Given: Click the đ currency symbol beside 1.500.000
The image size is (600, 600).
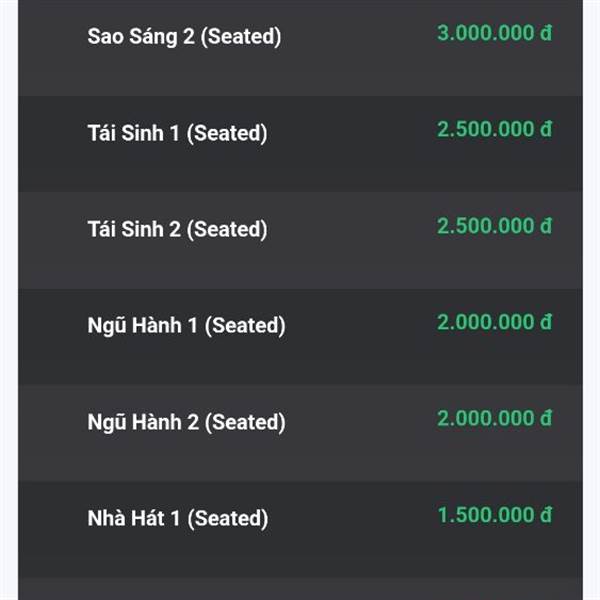Looking at the screenshot, I should (546, 515).
